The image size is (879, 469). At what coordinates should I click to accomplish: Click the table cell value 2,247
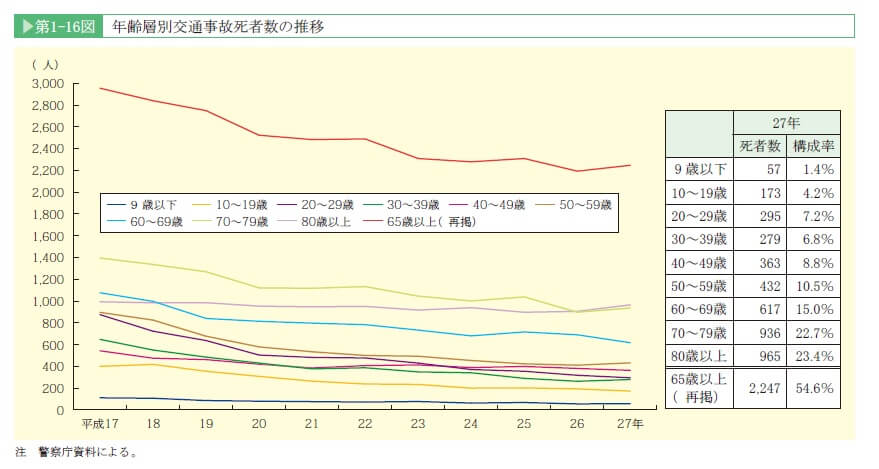[765, 388]
